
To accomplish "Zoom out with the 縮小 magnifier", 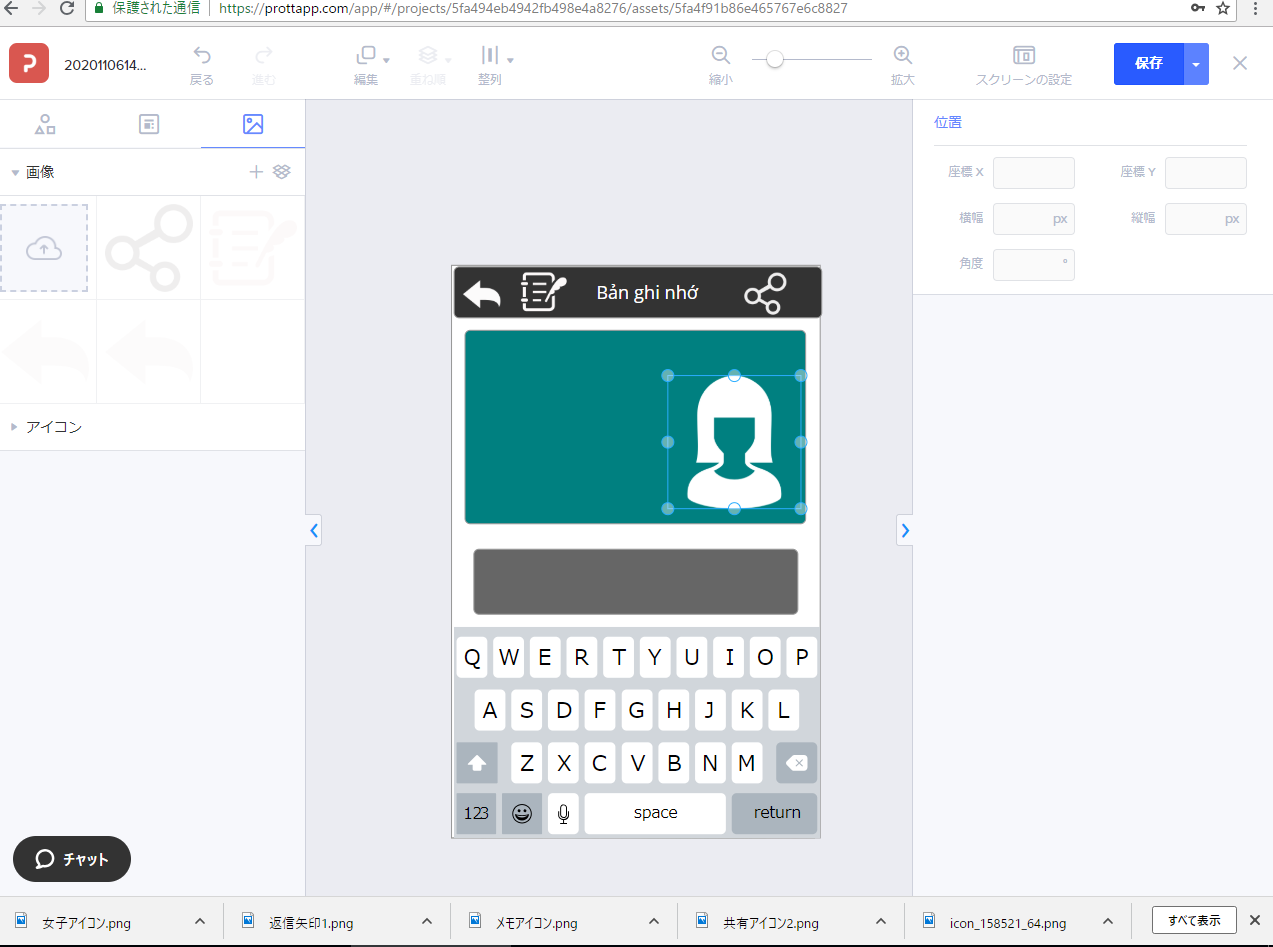I will tap(720, 55).
